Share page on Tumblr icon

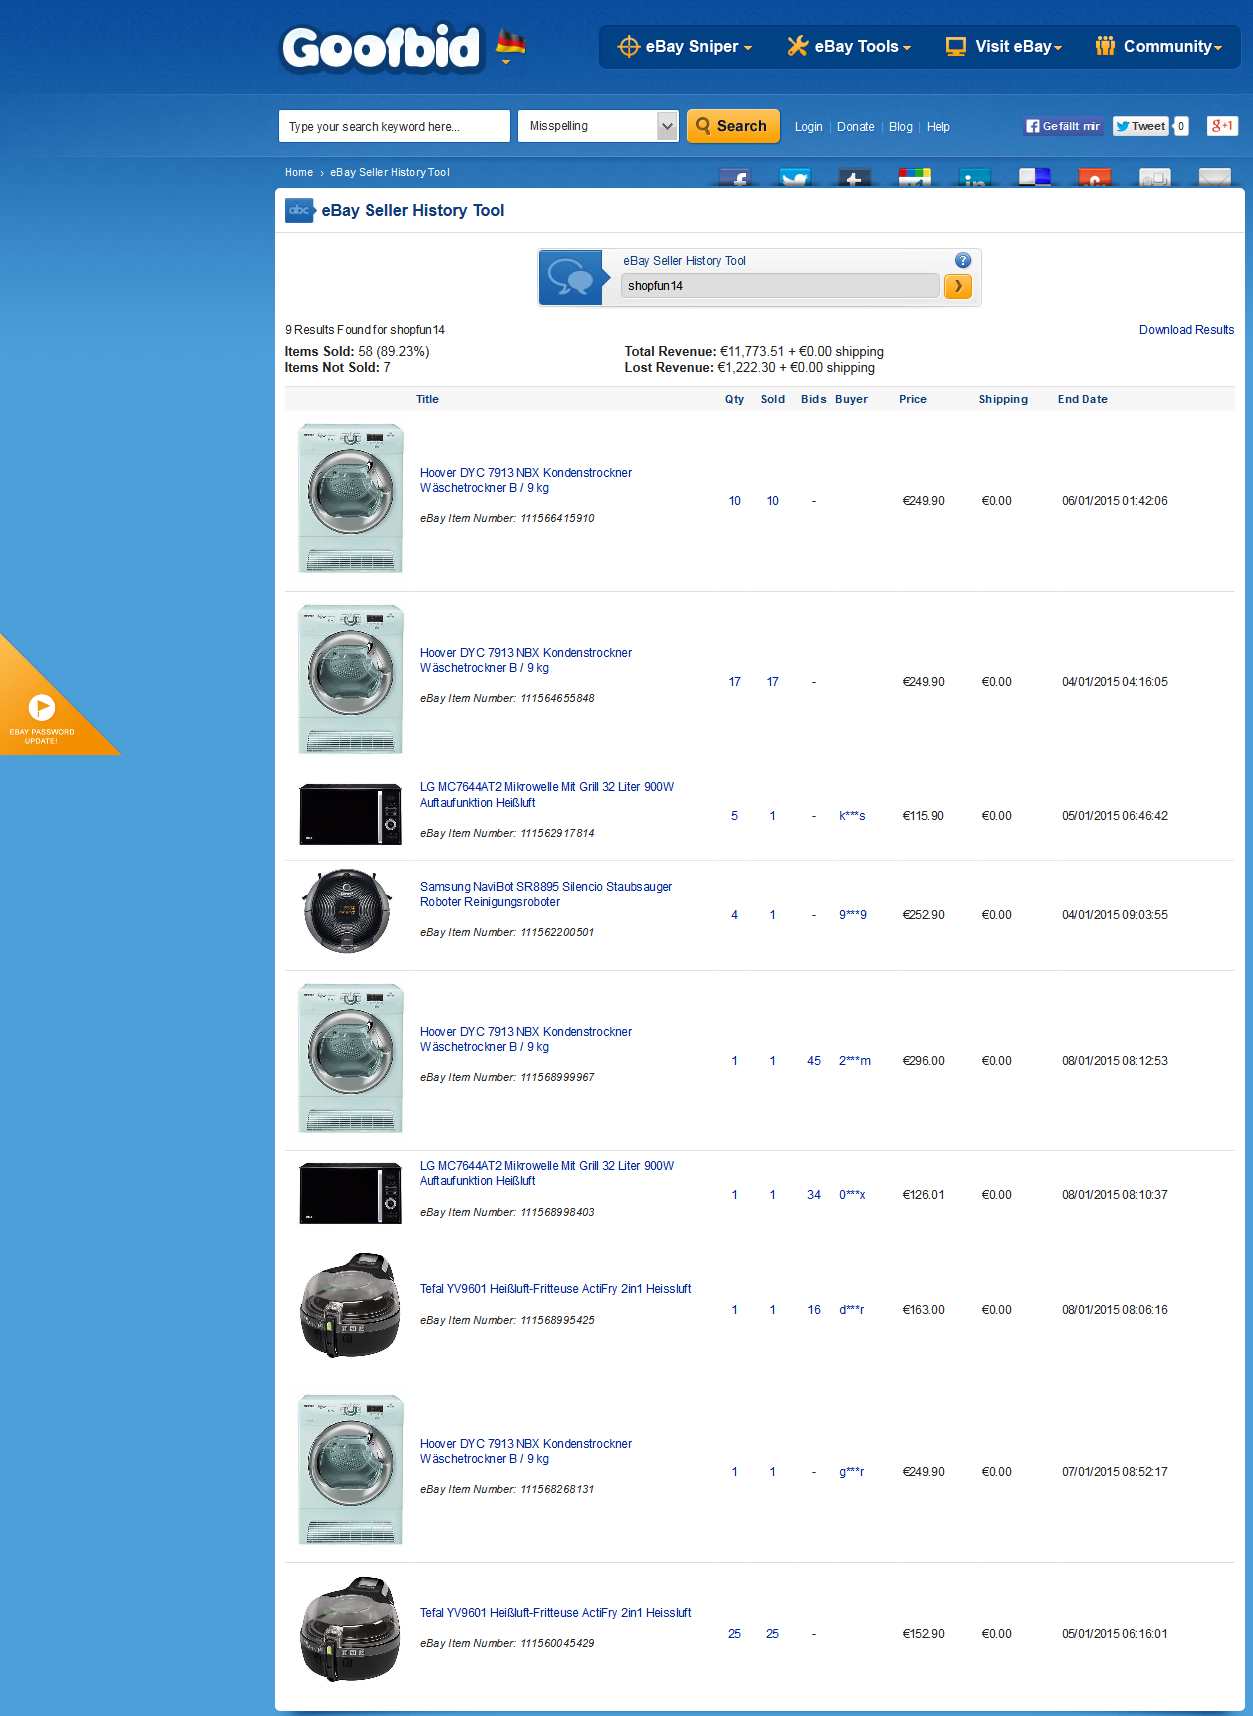click(855, 178)
